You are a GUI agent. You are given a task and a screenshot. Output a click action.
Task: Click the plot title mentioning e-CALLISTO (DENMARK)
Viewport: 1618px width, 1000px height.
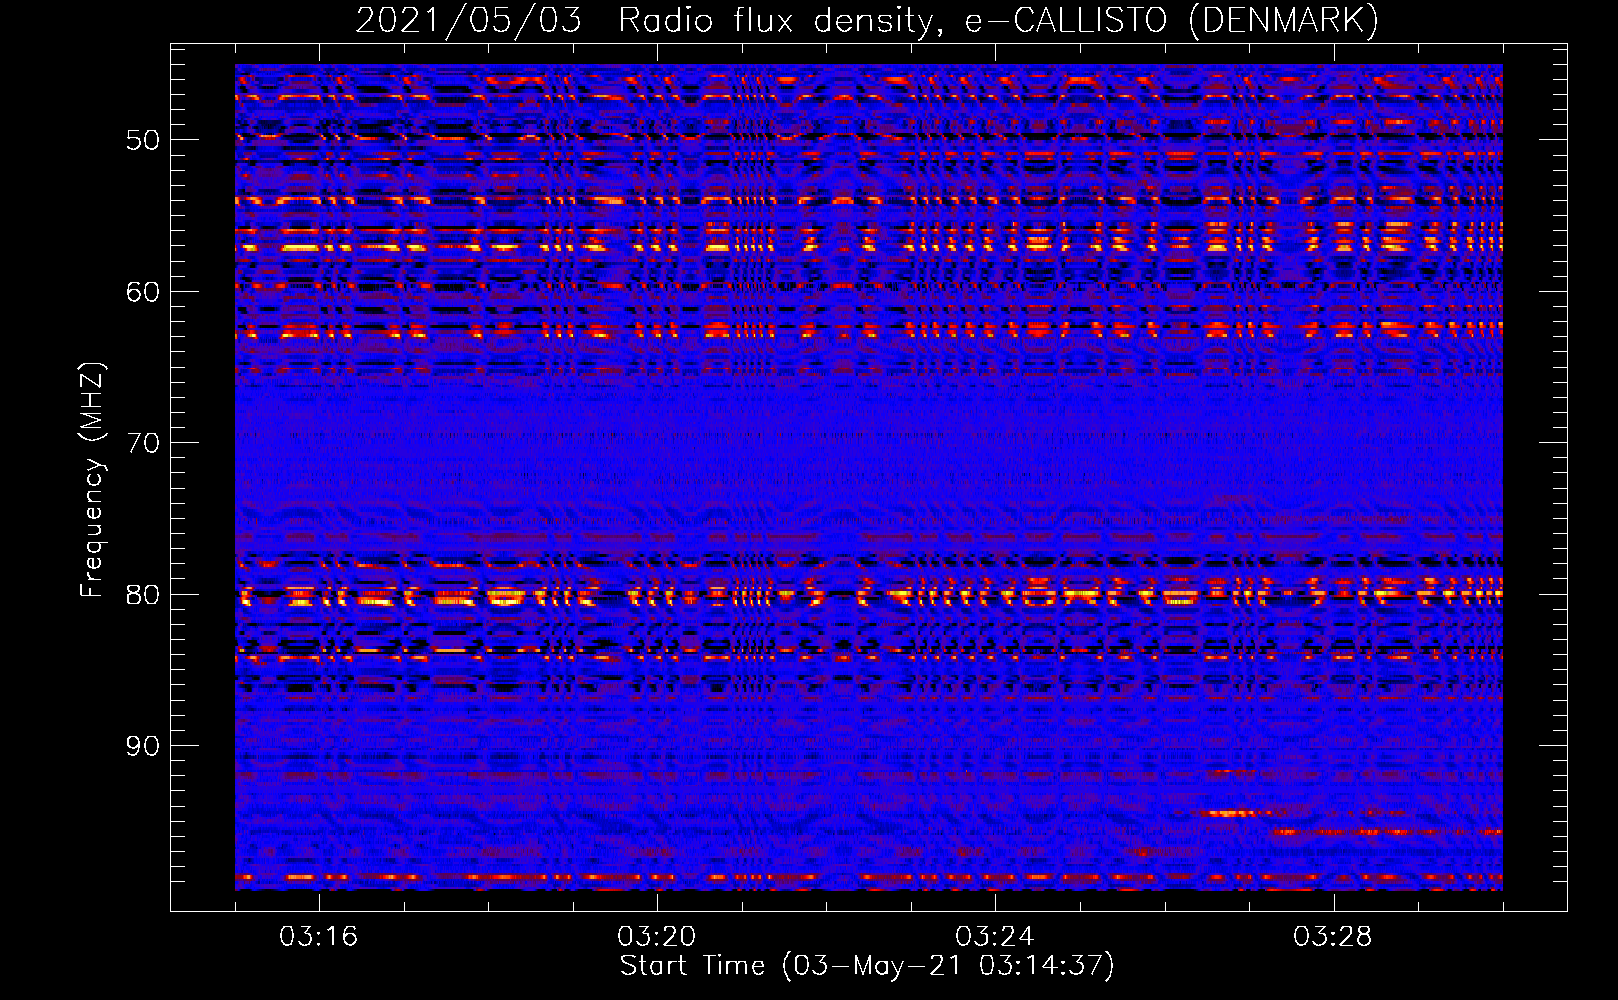pos(867,20)
